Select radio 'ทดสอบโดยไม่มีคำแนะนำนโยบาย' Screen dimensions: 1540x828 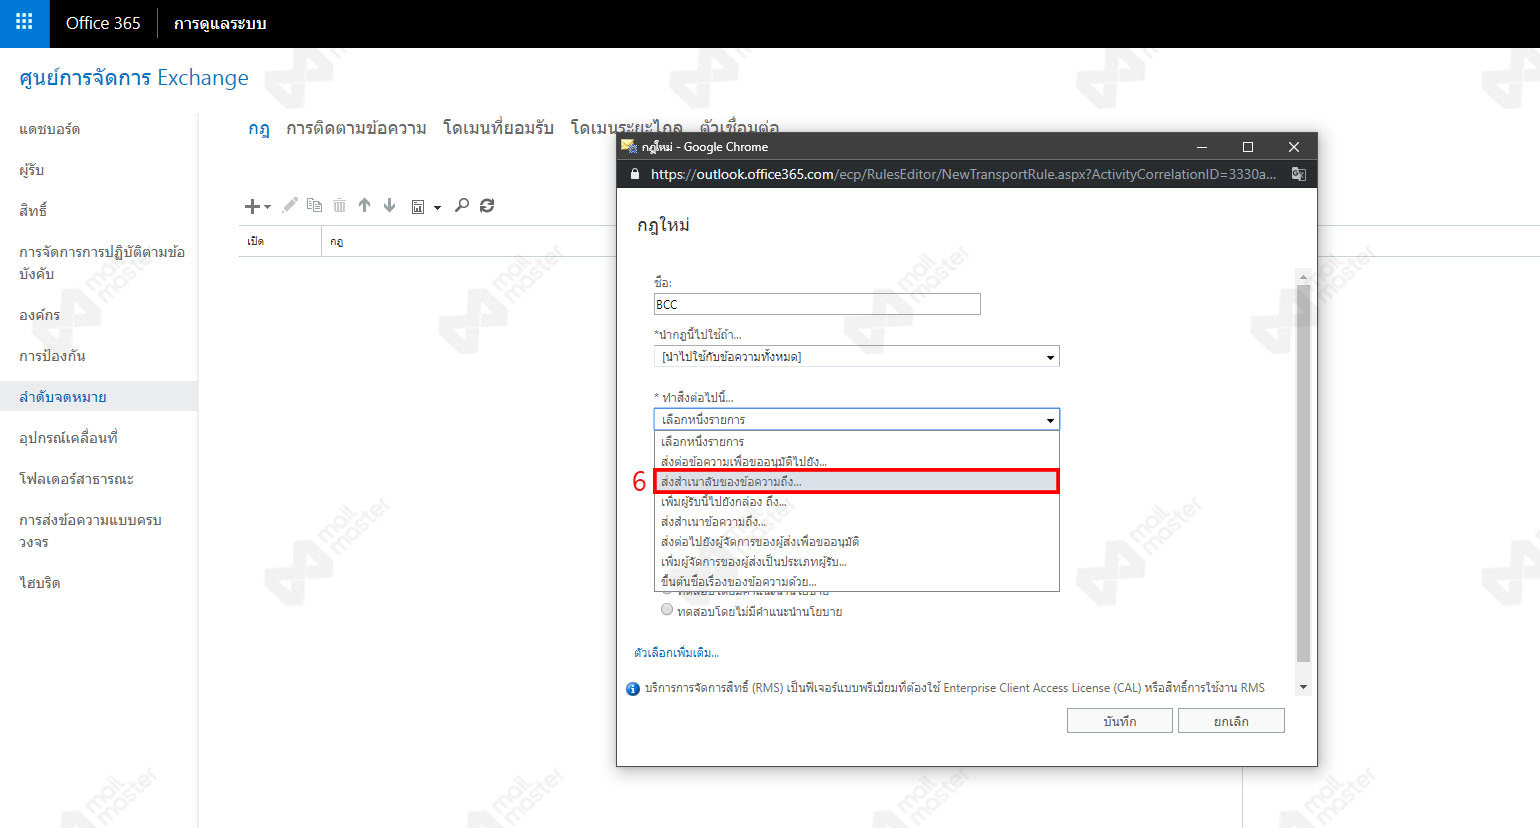coord(667,610)
